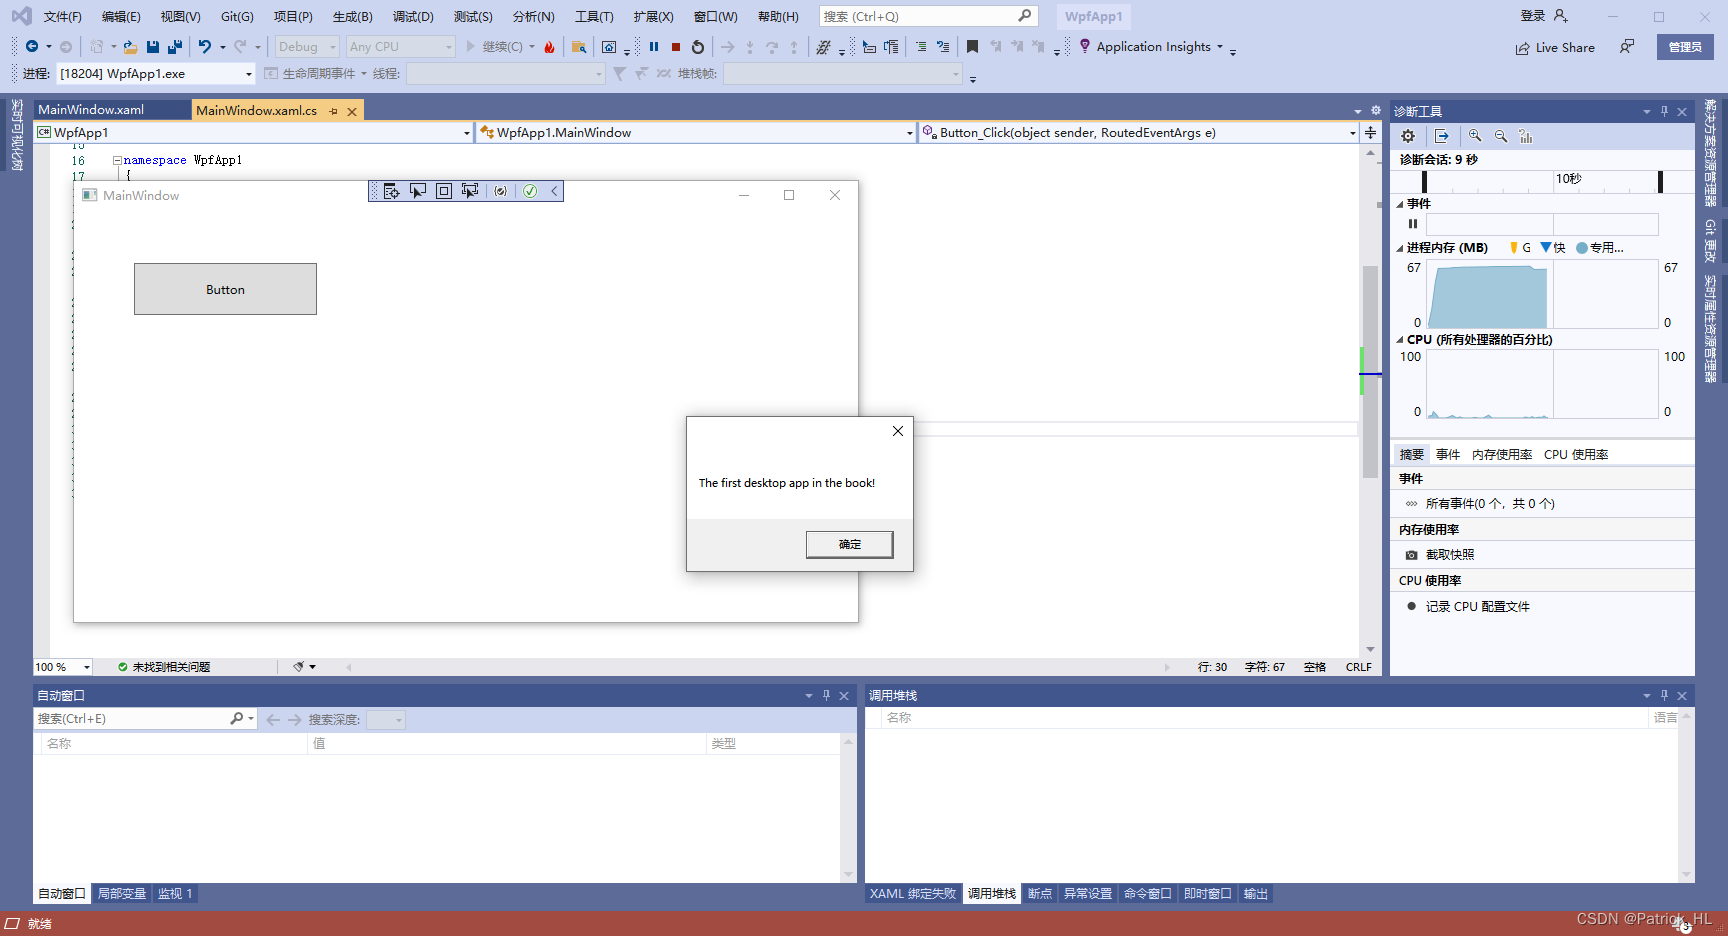
Task: Zoom in the diagnostics timeline
Action: (x=1475, y=136)
